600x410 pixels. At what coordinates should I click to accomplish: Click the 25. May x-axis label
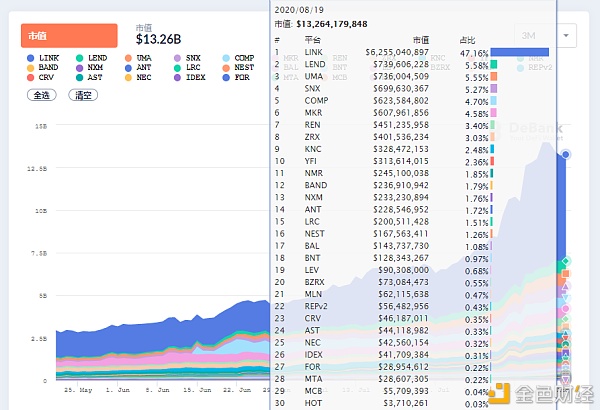tap(78, 390)
